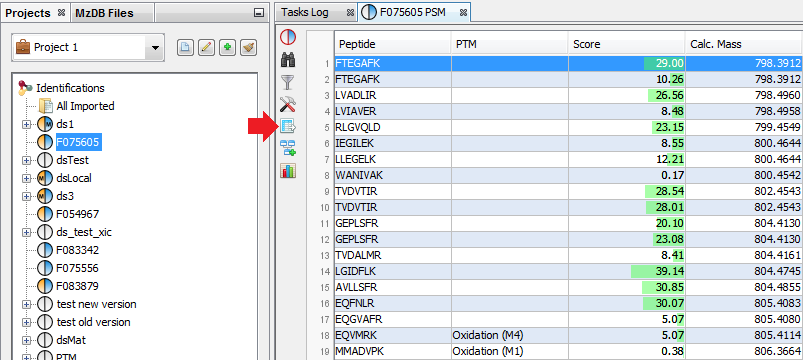Viewport: 803px width, 360px height.
Task: Click the half-circle dataset icon in PSM toolbar
Action: (x=288, y=38)
